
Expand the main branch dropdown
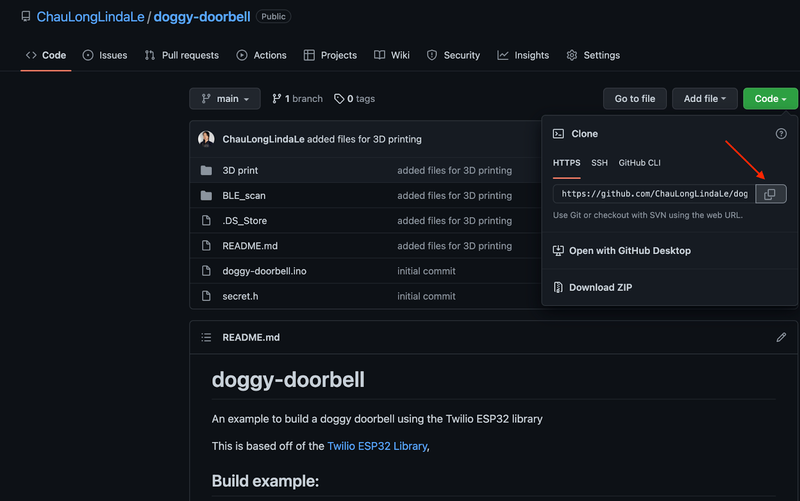pyautogui.click(x=225, y=98)
